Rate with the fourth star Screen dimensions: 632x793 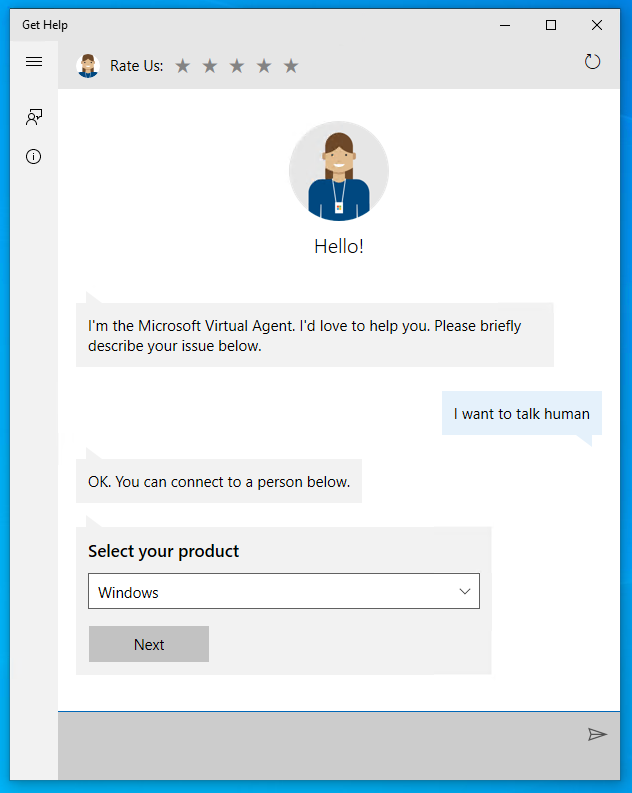(x=264, y=66)
